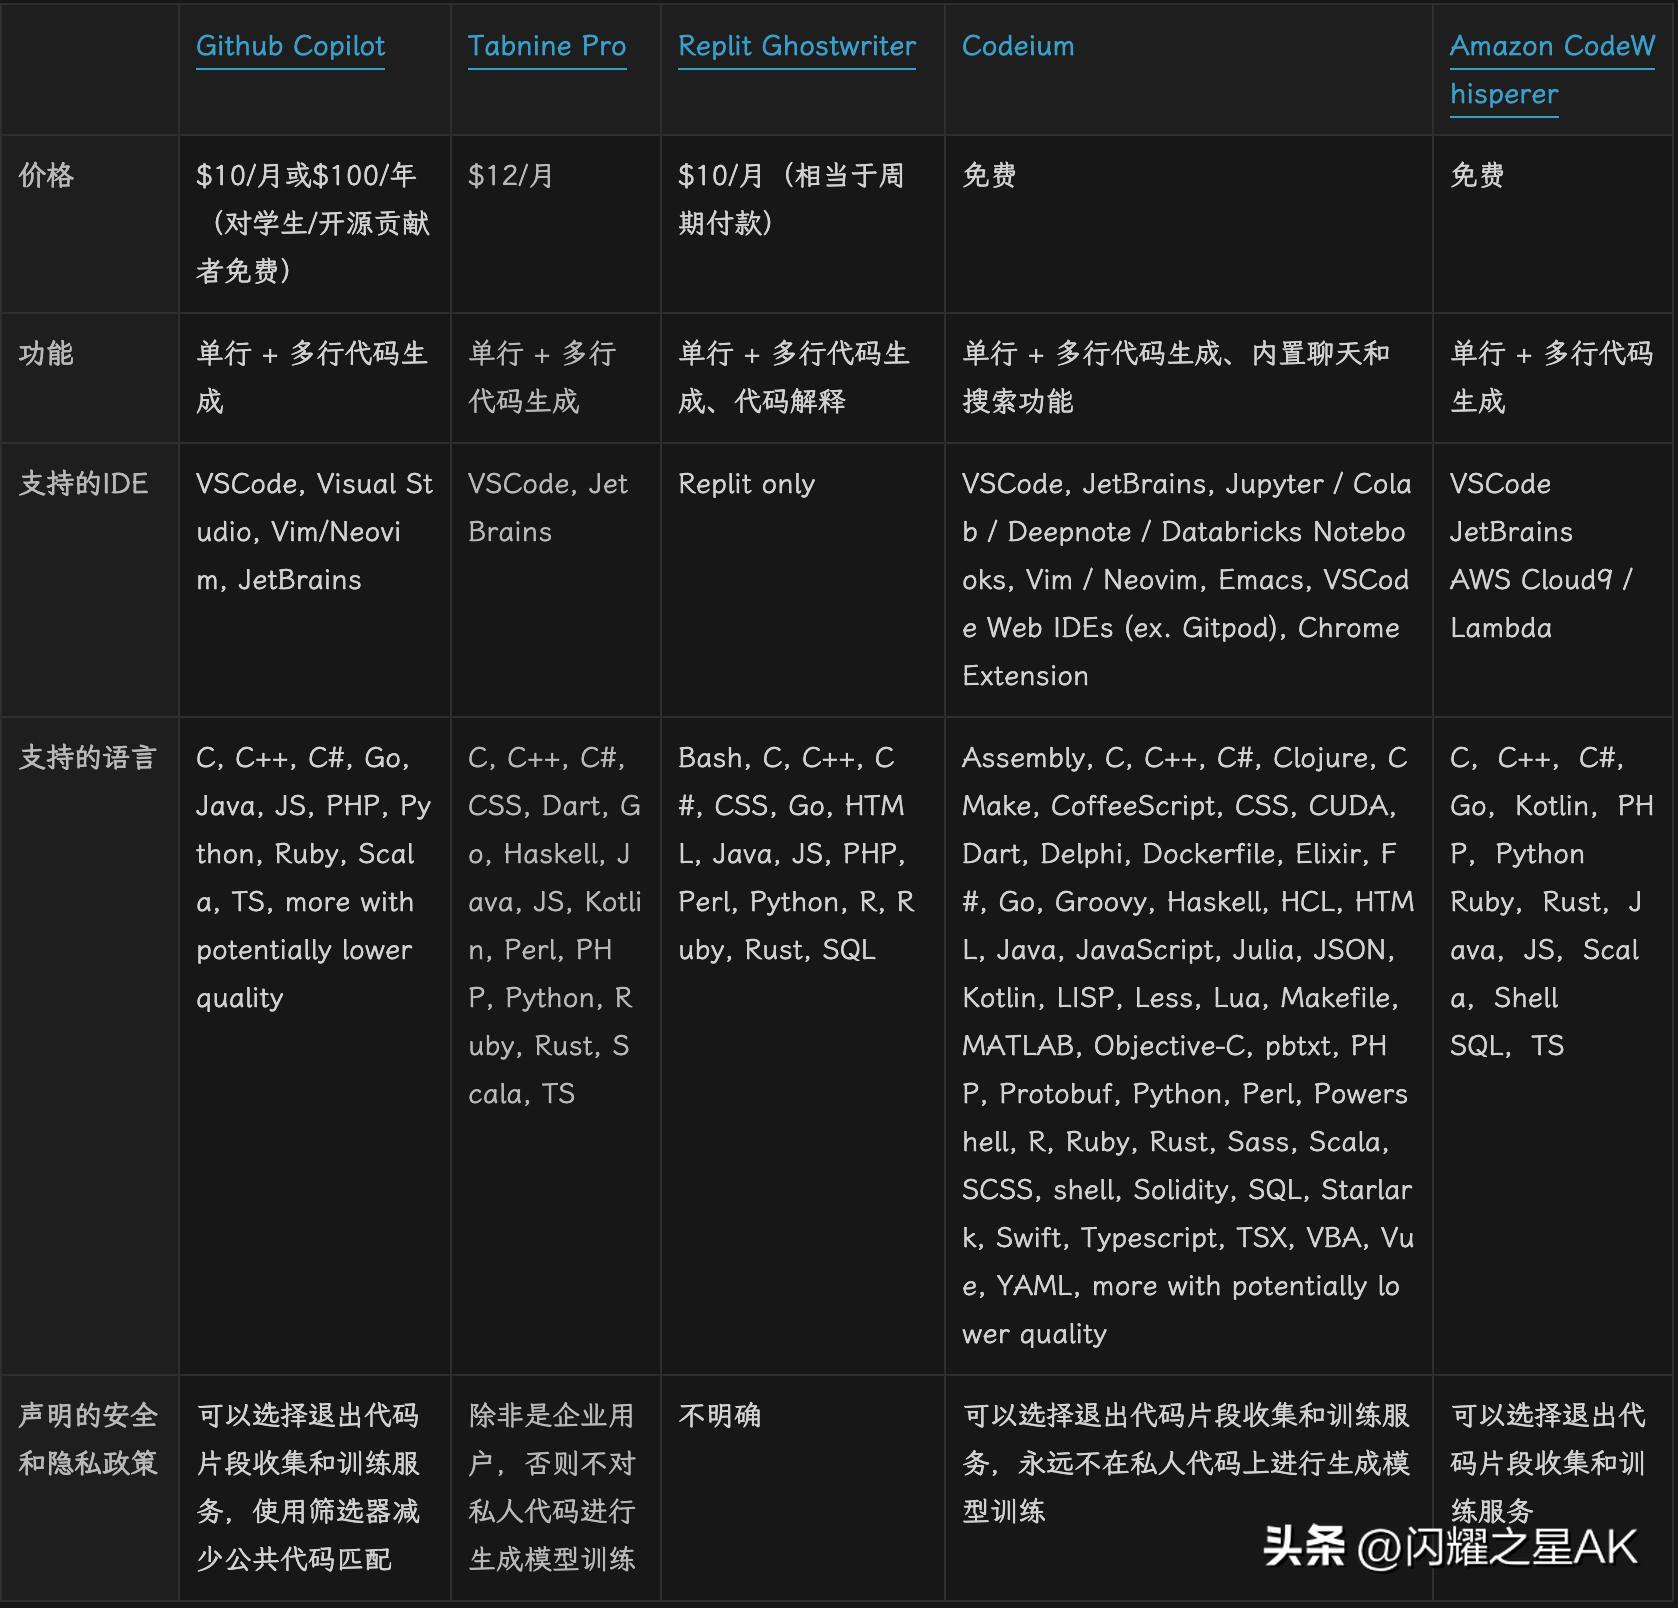
Task: Select the 价格 row header
Action: click(x=46, y=176)
